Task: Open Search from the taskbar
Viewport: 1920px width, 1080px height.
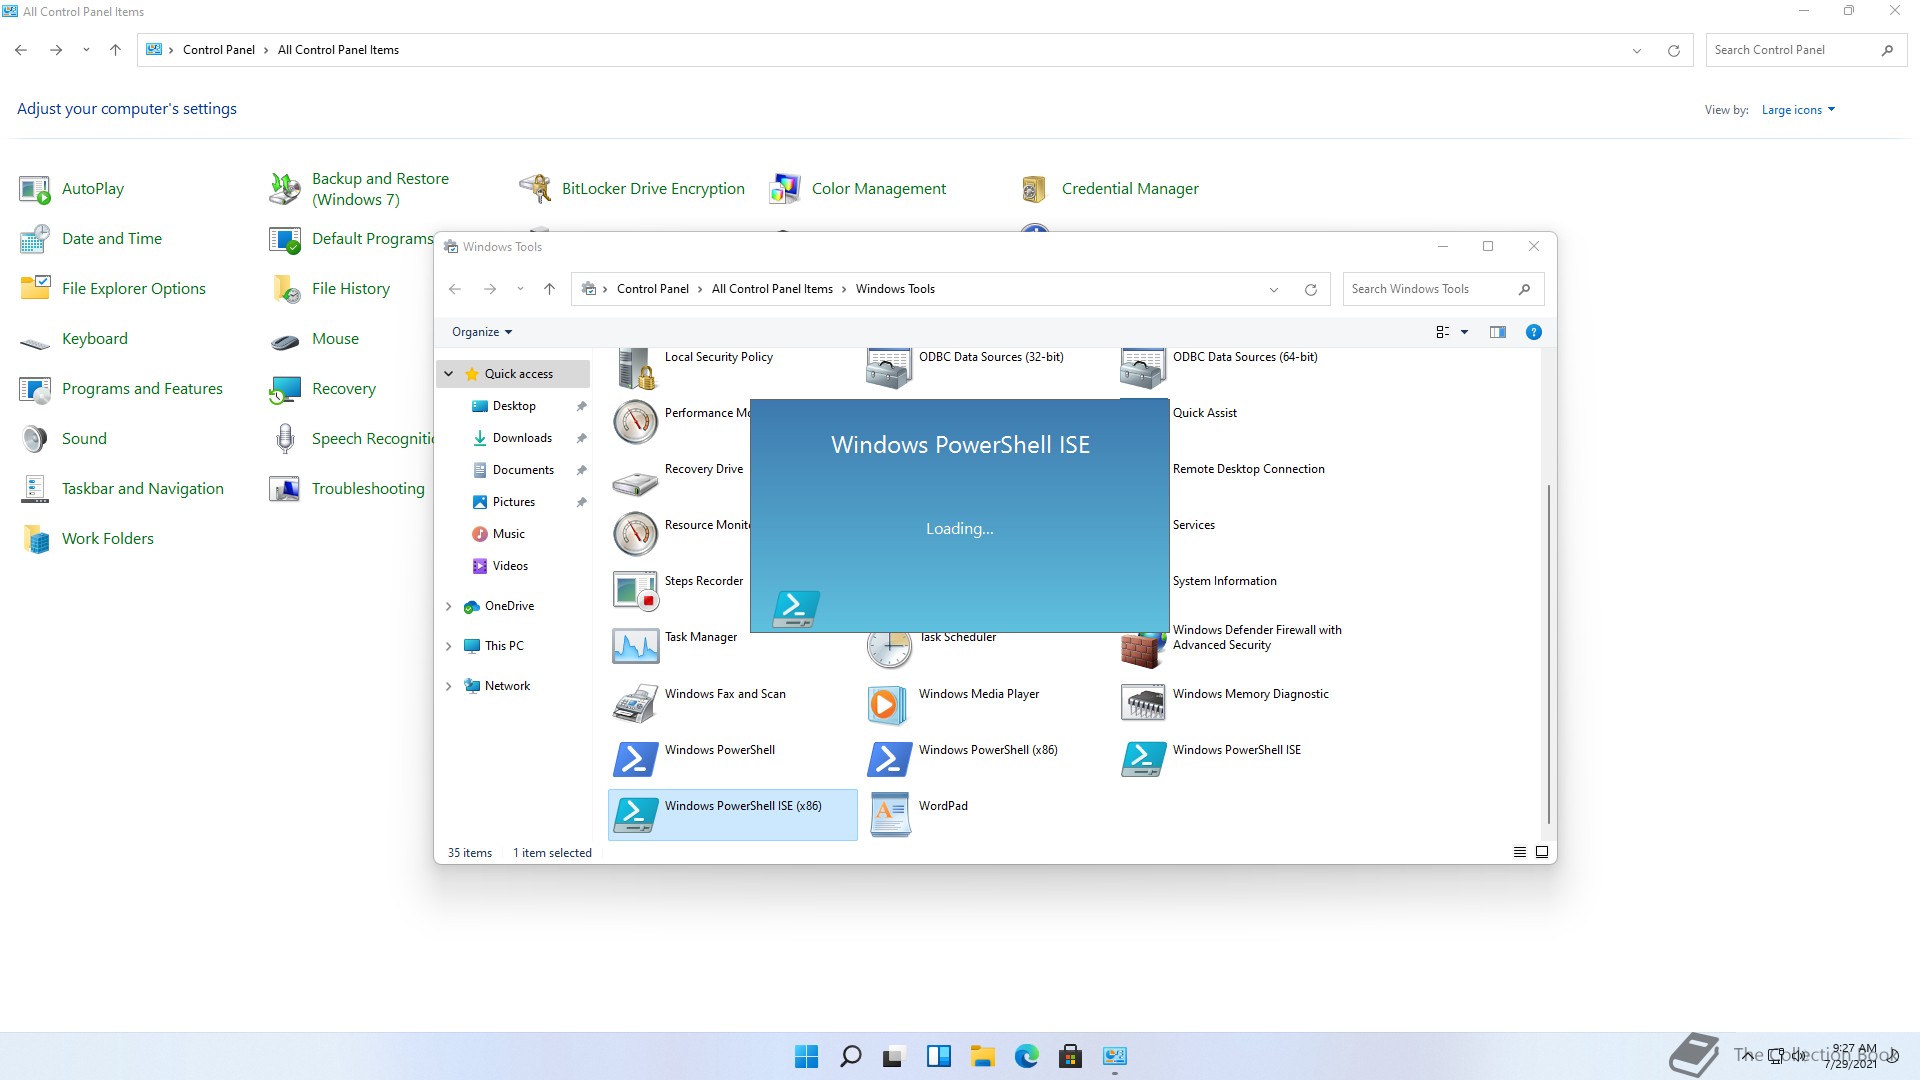Action: coord(850,1056)
